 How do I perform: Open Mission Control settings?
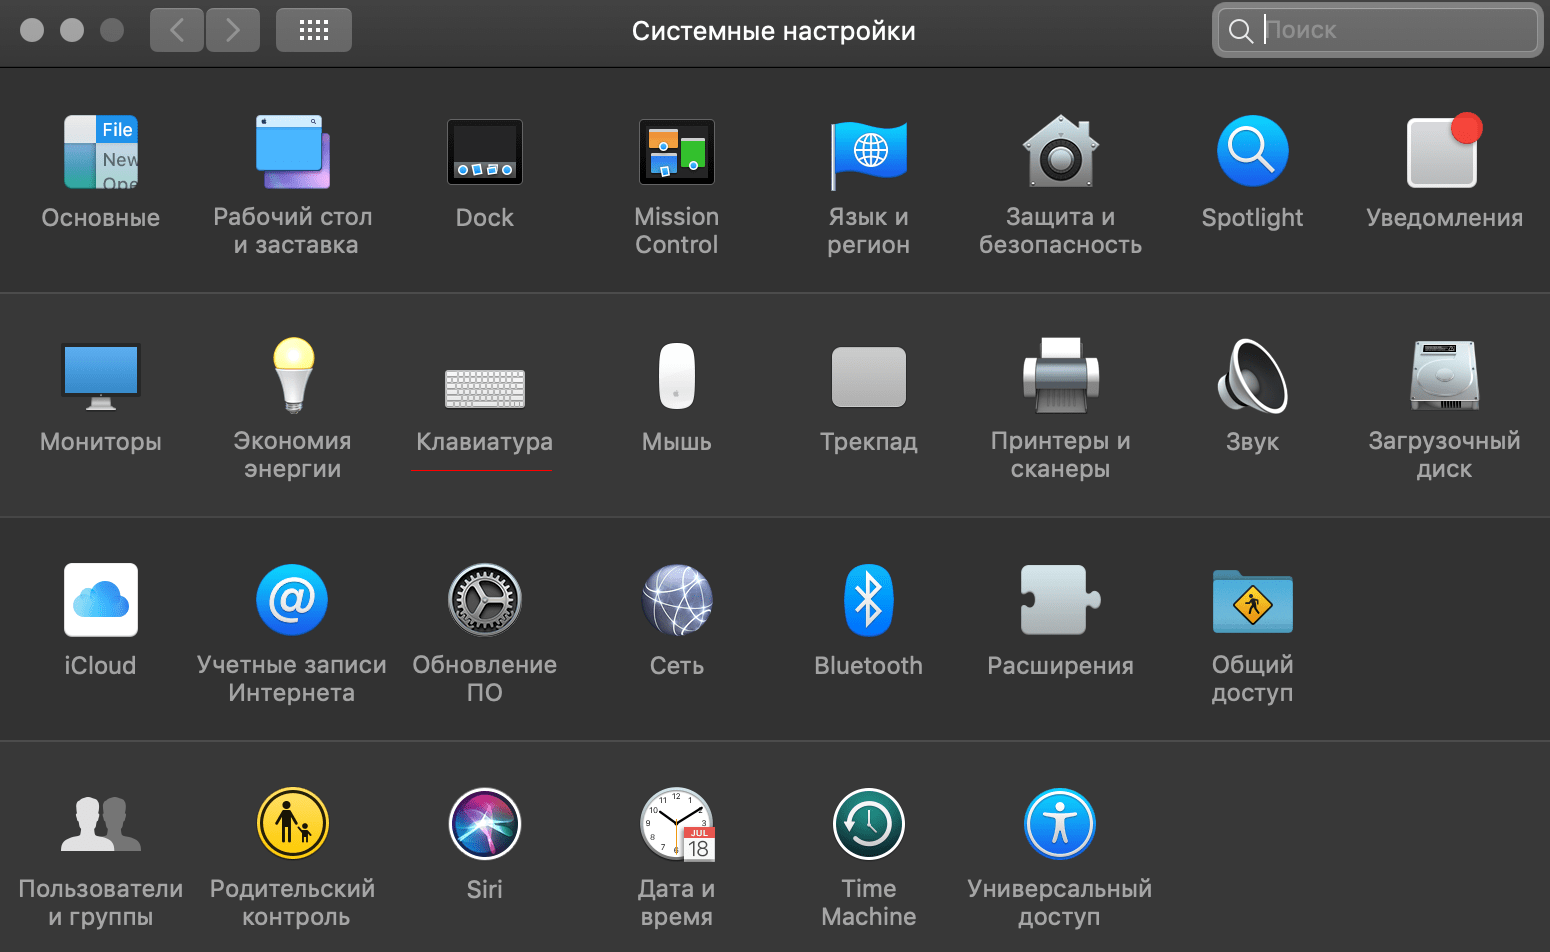coord(676,152)
